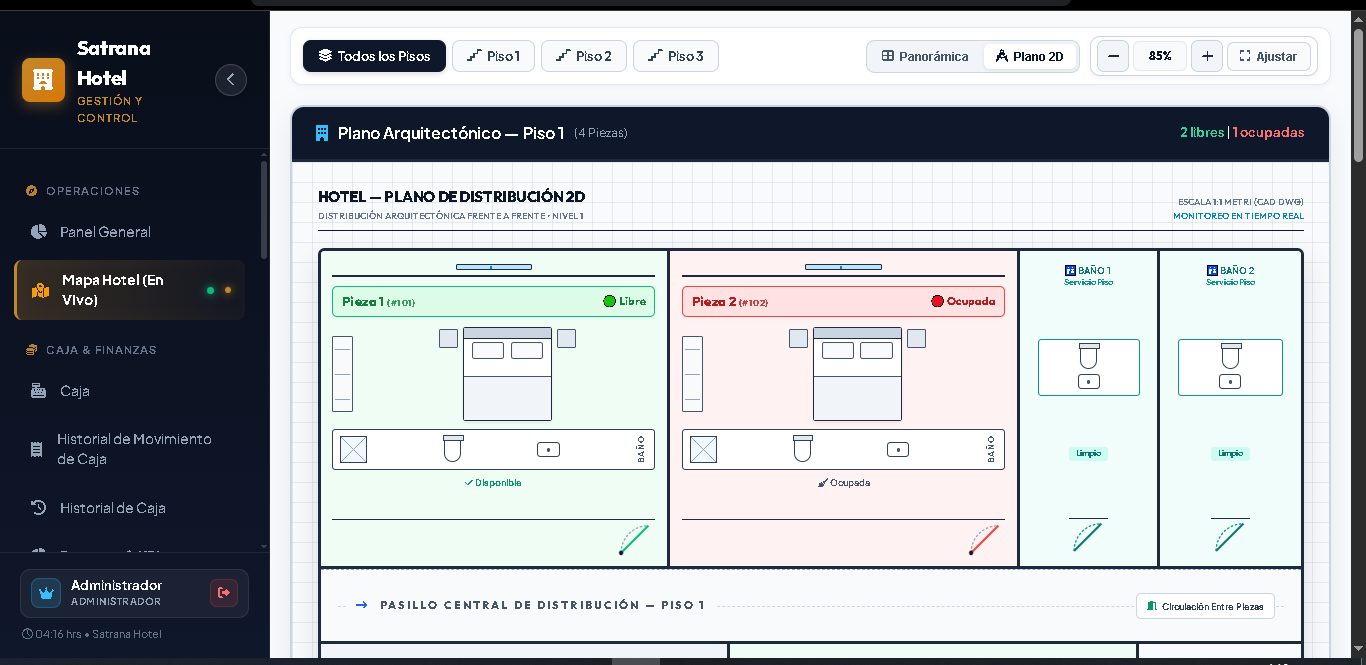The image size is (1366, 665).
Task: Decrease zoom with the minus button
Action: pos(1113,56)
